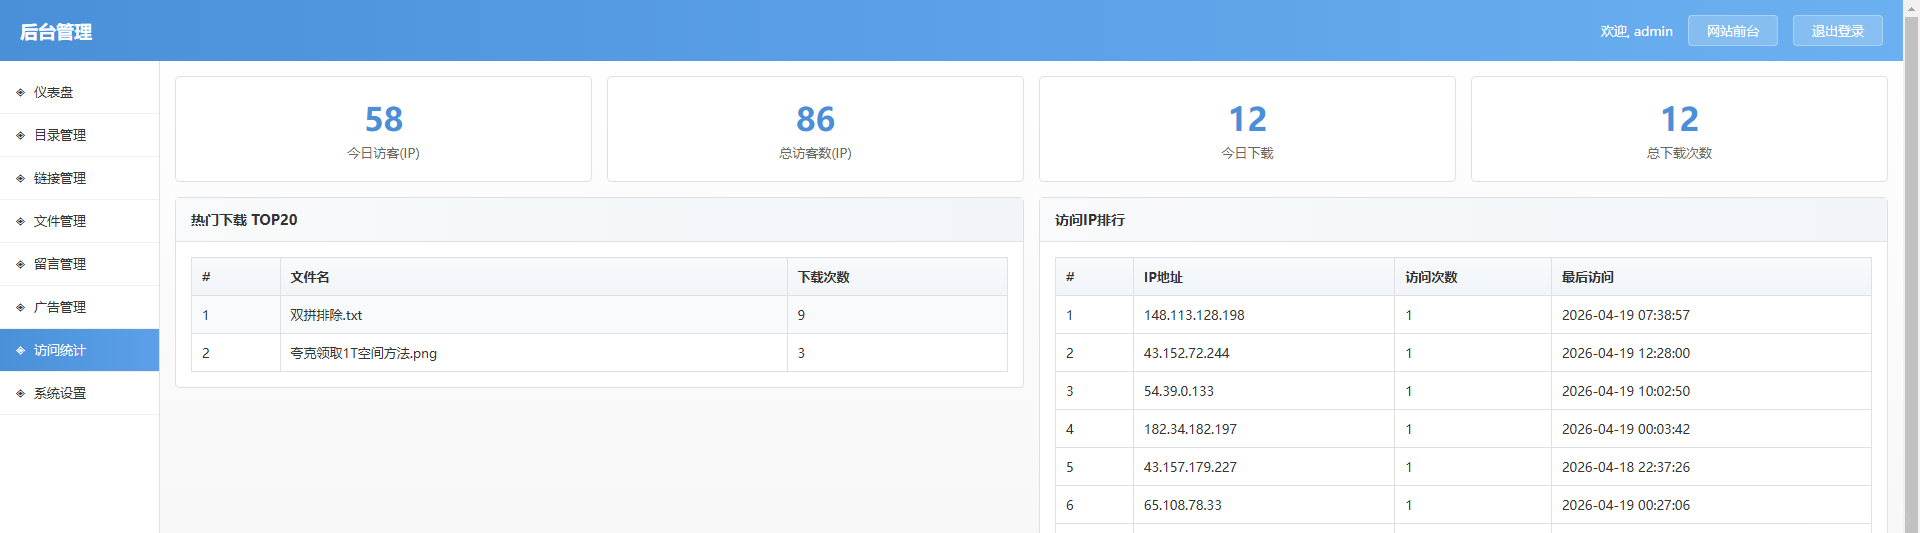Click the diamond icon beside 访问统计
1920x533 pixels.
pos(20,351)
